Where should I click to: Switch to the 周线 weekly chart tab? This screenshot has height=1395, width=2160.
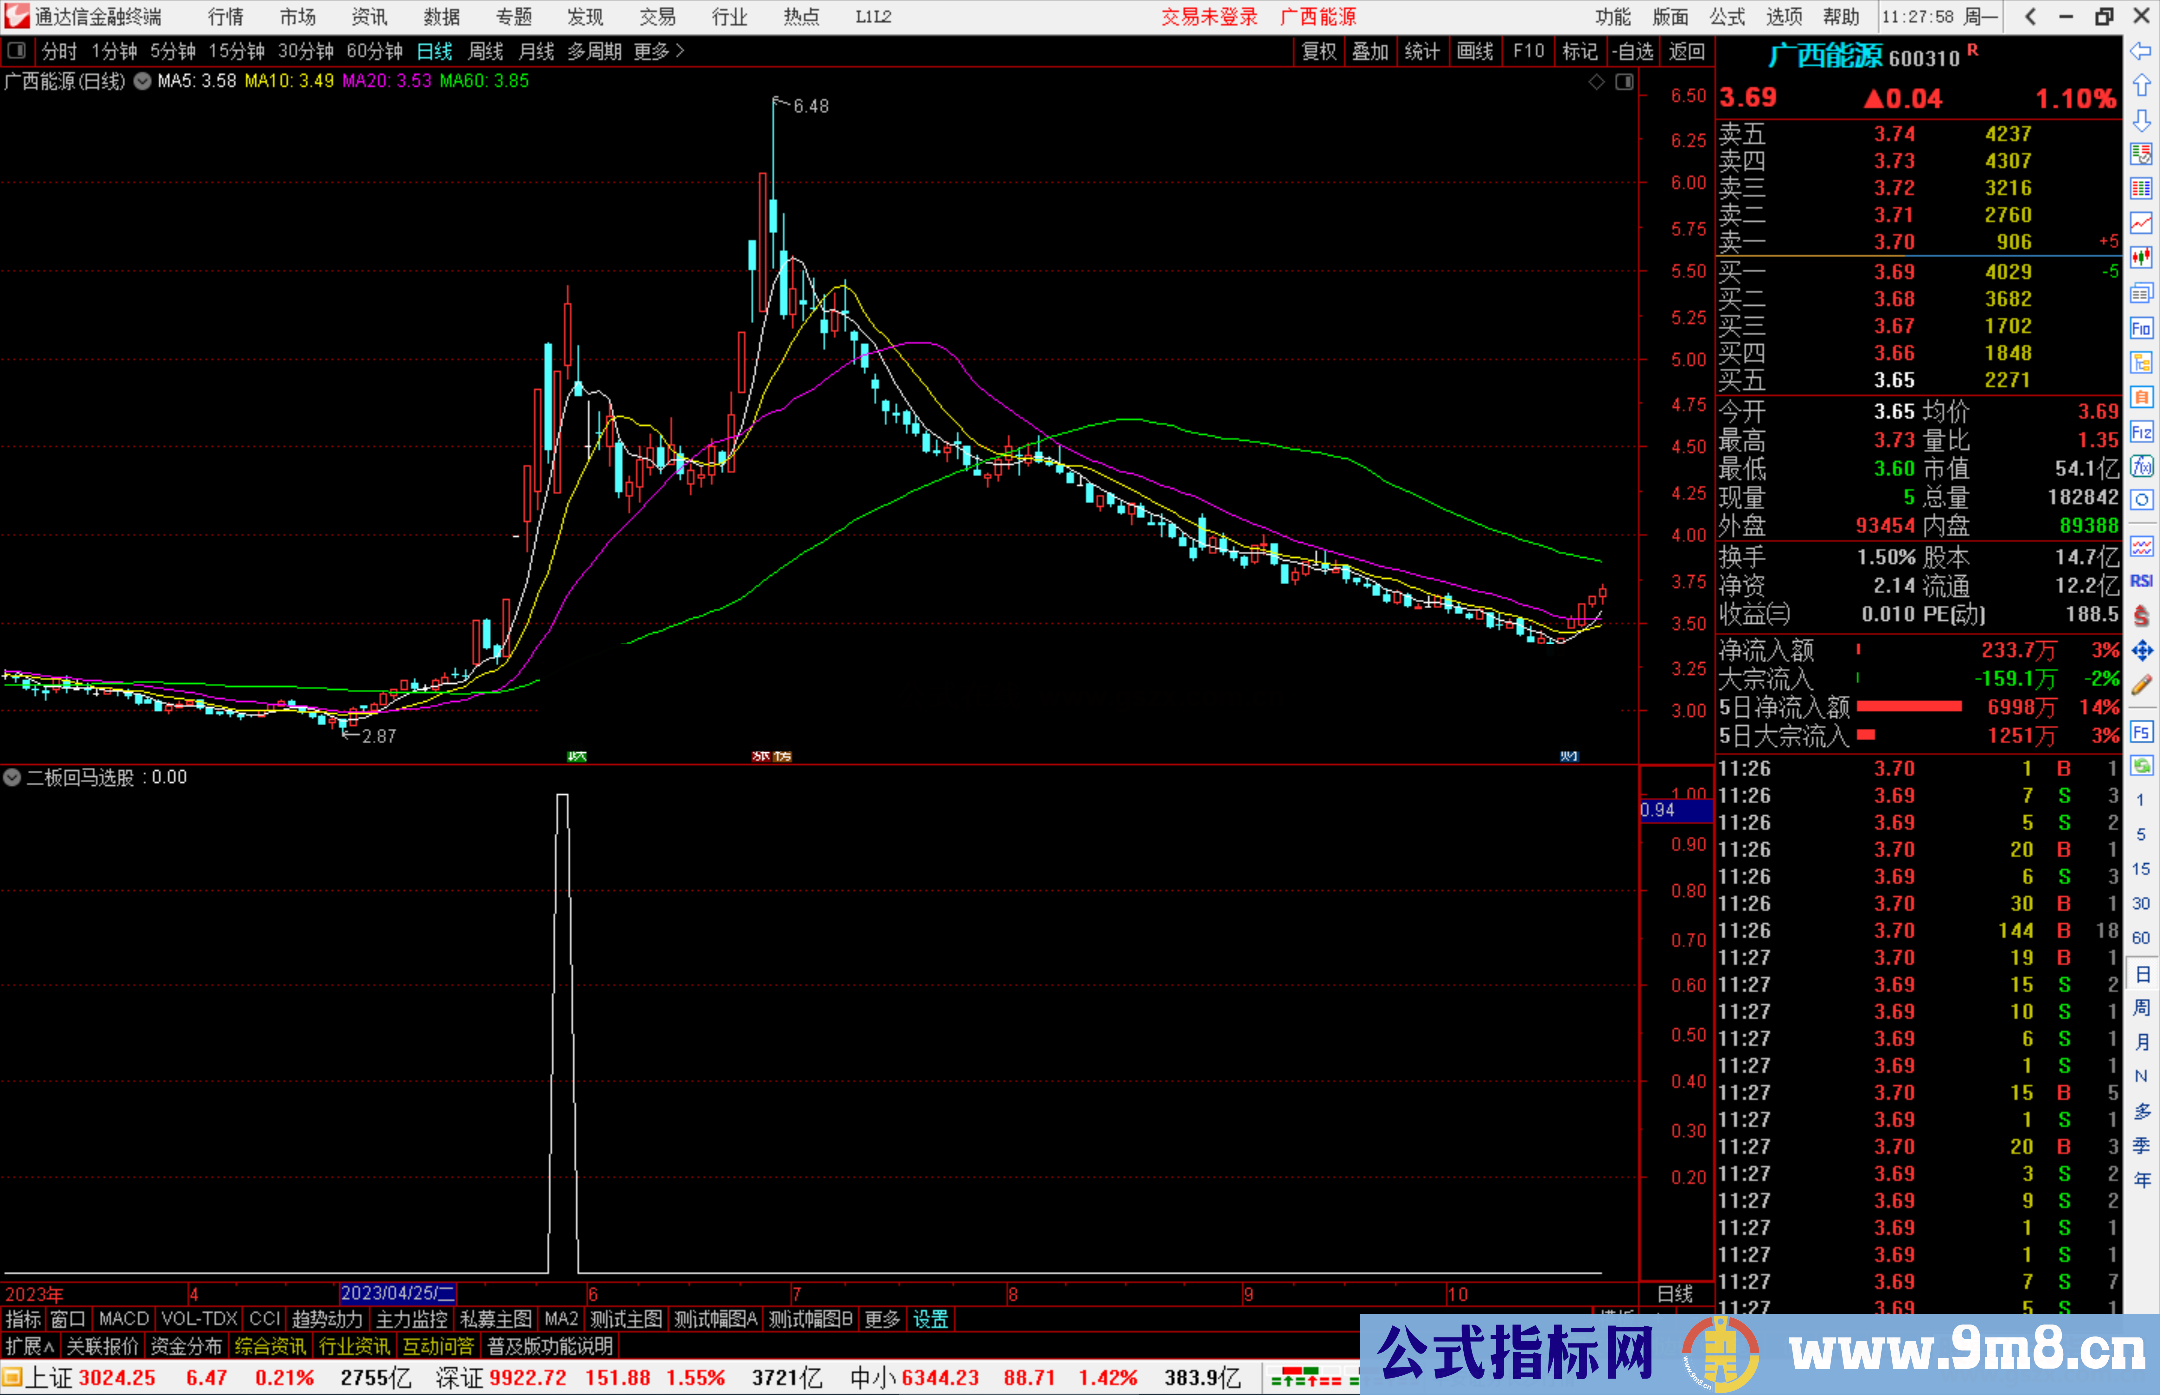coord(486,51)
